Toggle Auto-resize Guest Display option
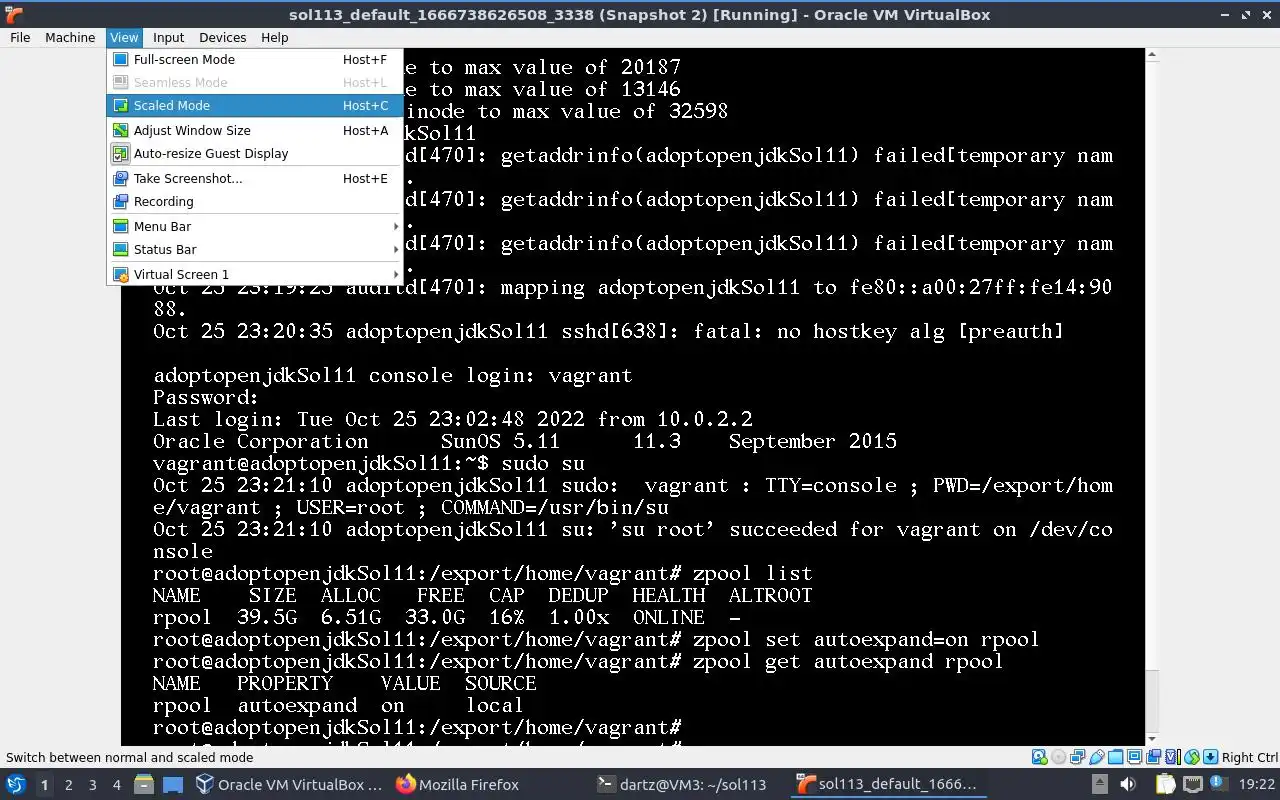1280x800 pixels. pos(255,153)
